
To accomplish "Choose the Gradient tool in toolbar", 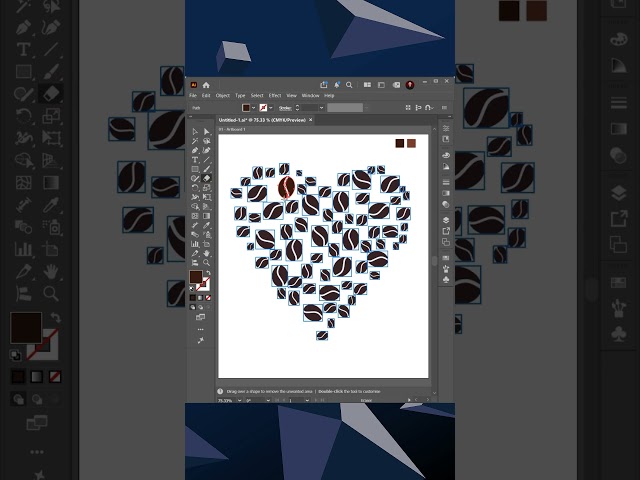I will [207, 216].
